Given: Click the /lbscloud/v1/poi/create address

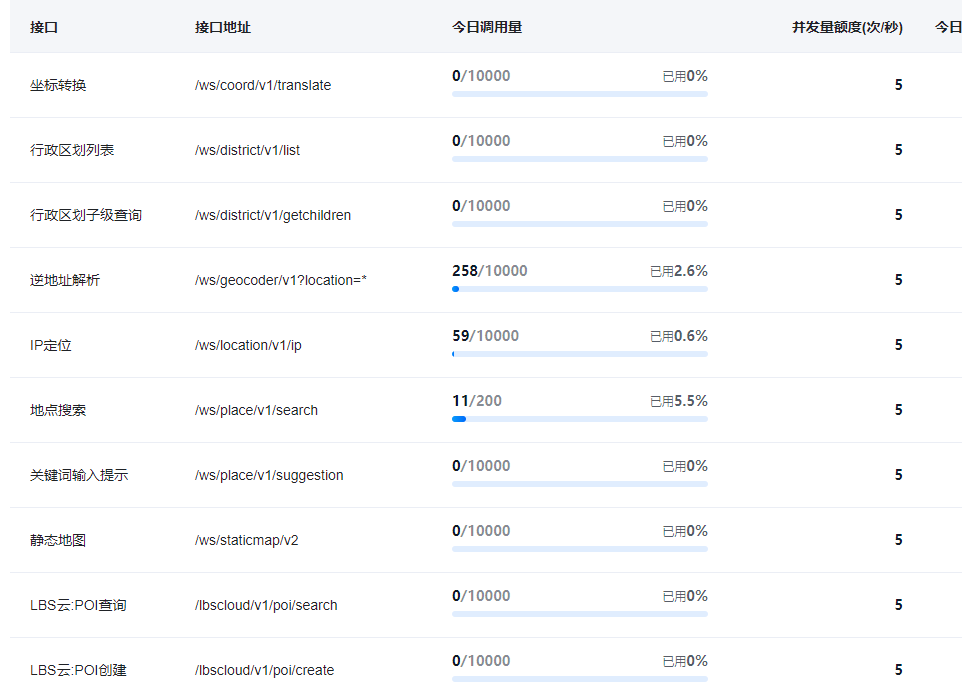Looking at the screenshot, I should click(x=264, y=671).
